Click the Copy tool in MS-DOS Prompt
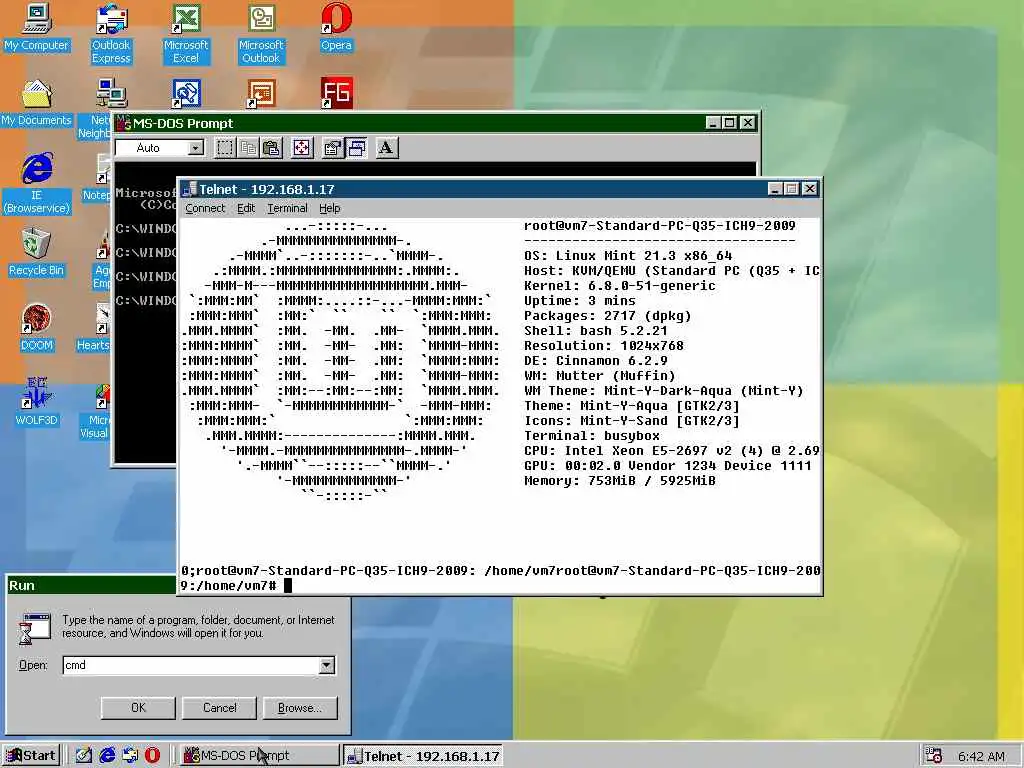Viewport: 1024px width, 768px height. (248, 148)
